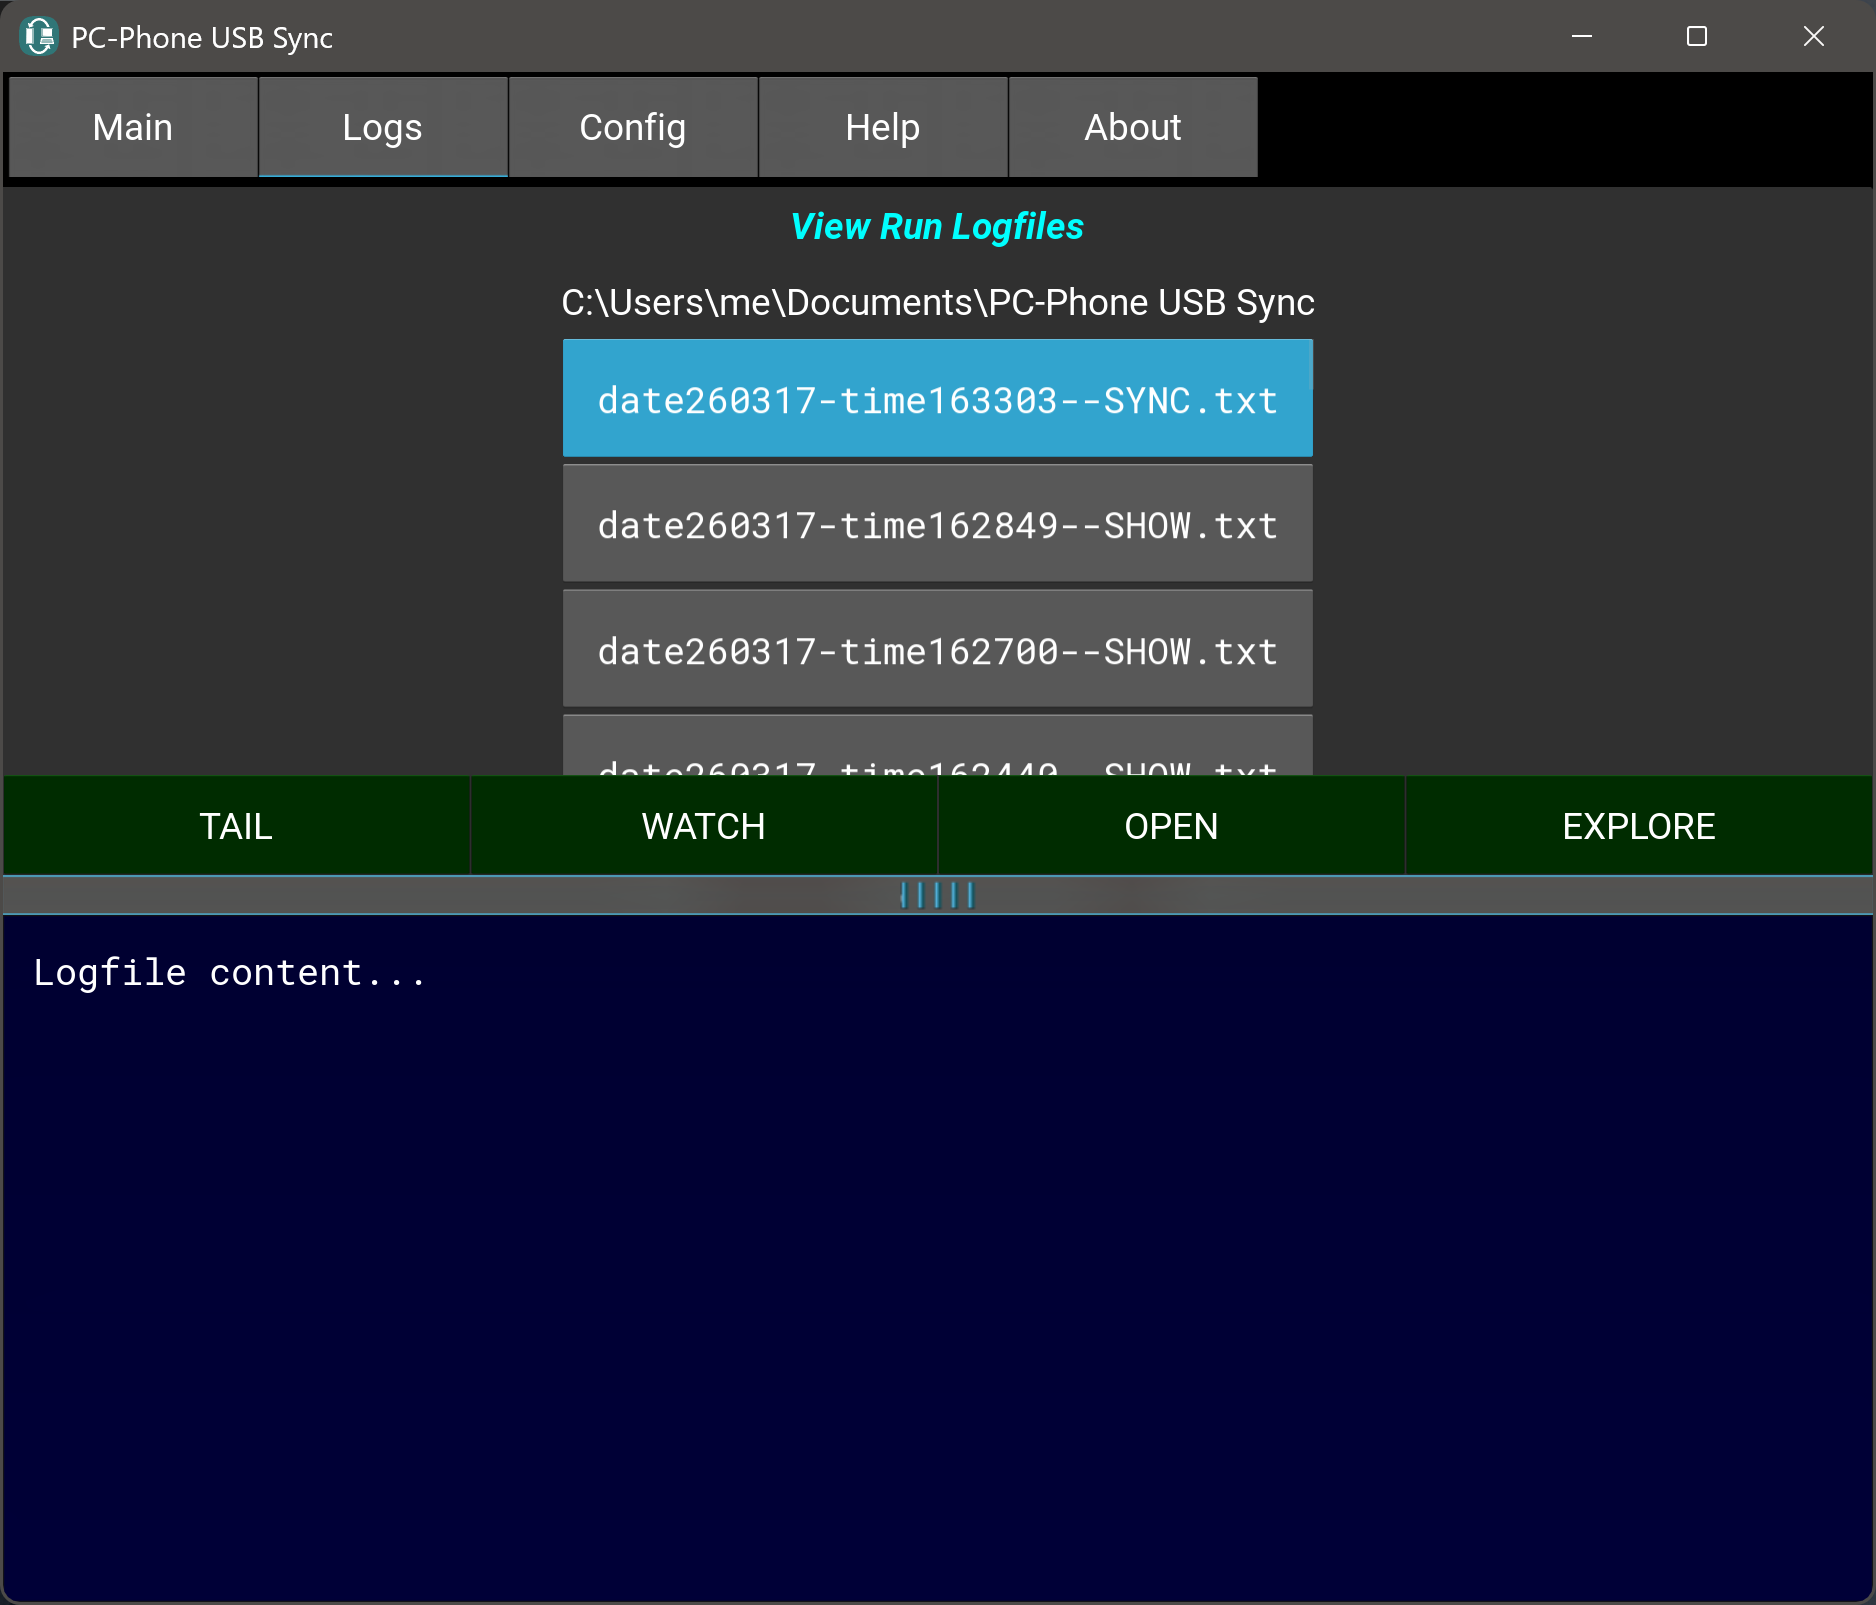Click inside the Logfile content text area

[937, 1250]
